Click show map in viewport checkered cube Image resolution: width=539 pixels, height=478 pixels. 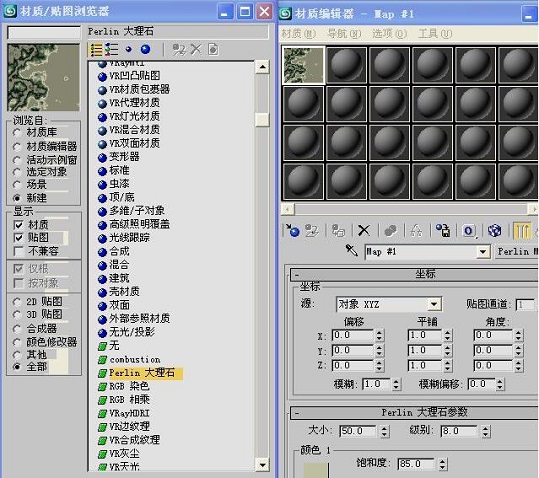point(494,231)
